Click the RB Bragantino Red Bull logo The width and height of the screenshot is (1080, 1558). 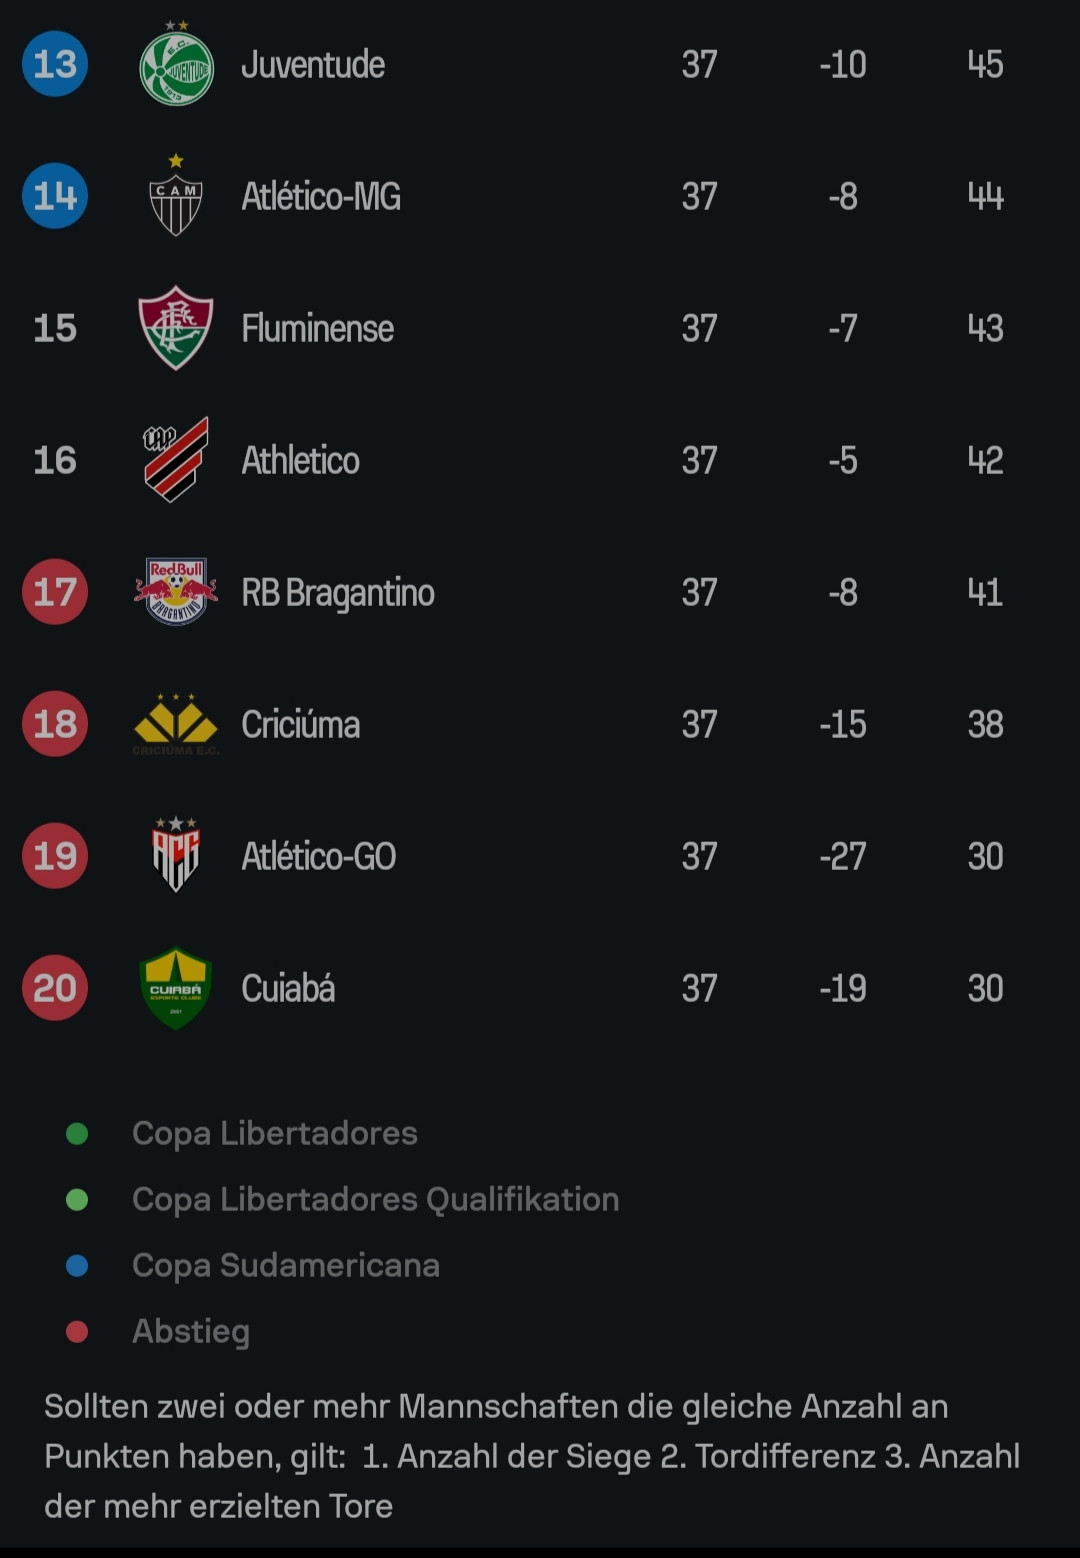click(x=176, y=592)
